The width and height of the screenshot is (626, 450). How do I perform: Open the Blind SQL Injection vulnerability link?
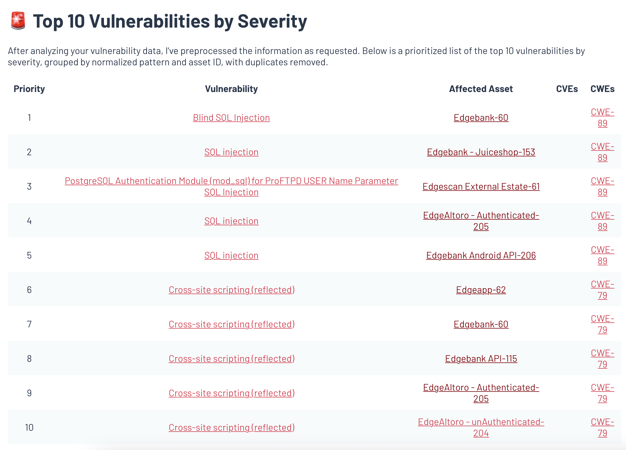click(x=231, y=118)
